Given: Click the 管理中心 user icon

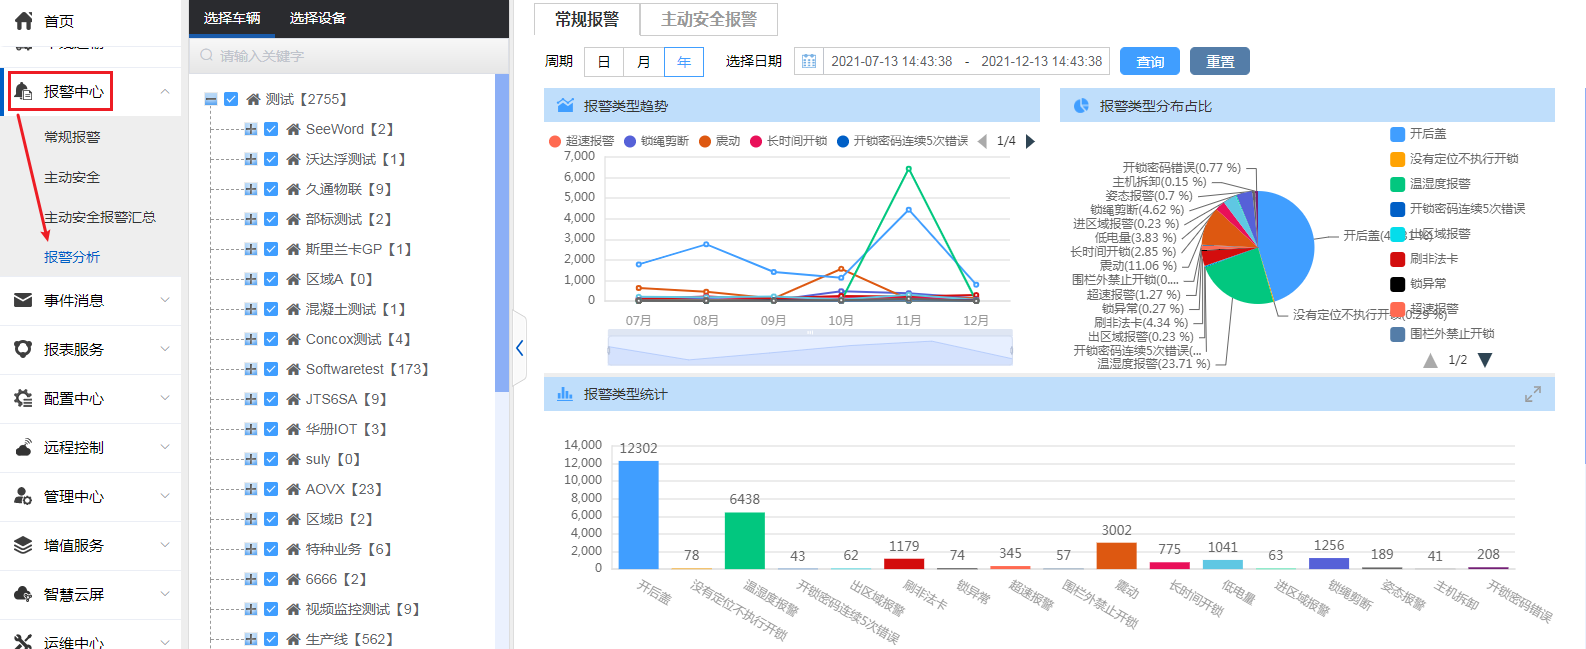Looking at the screenshot, I should tap(23, 496).
